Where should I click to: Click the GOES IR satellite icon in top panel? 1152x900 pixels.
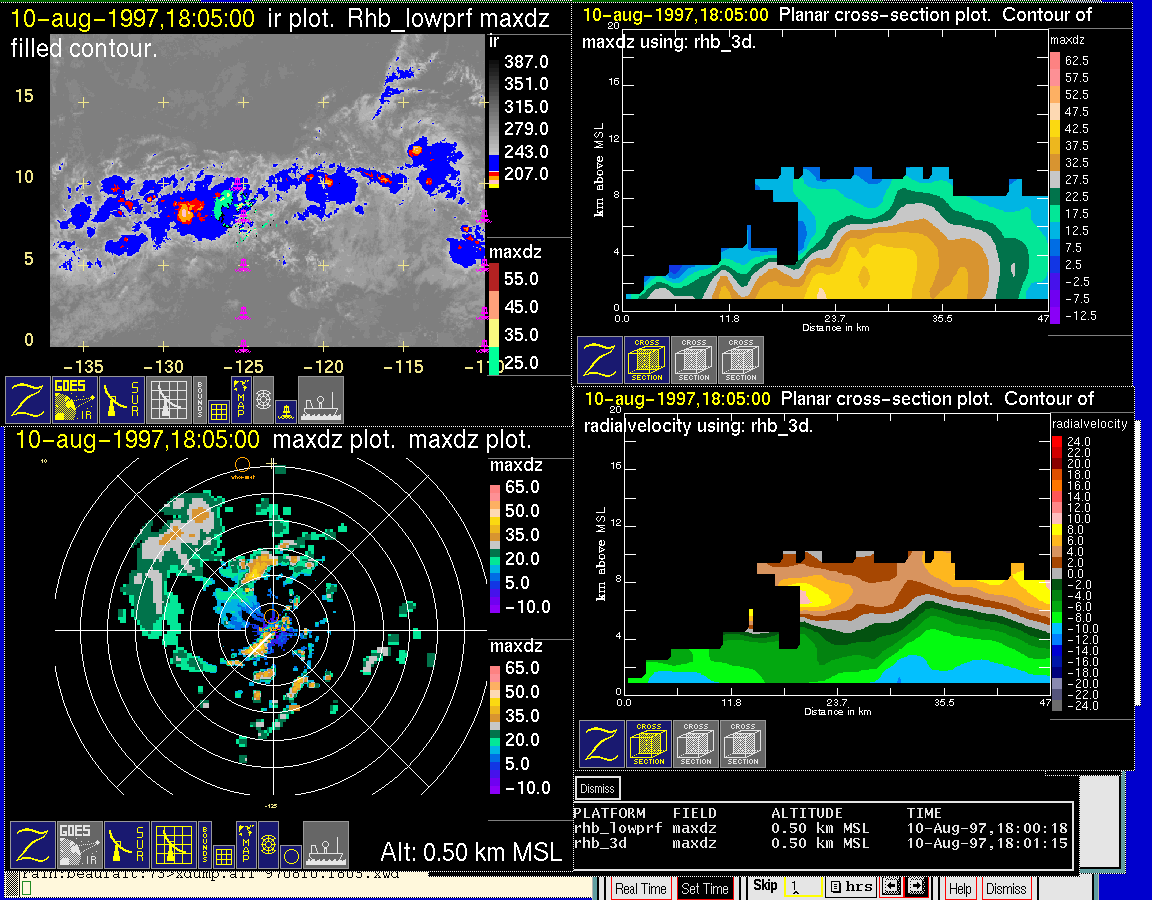[76, 399]
